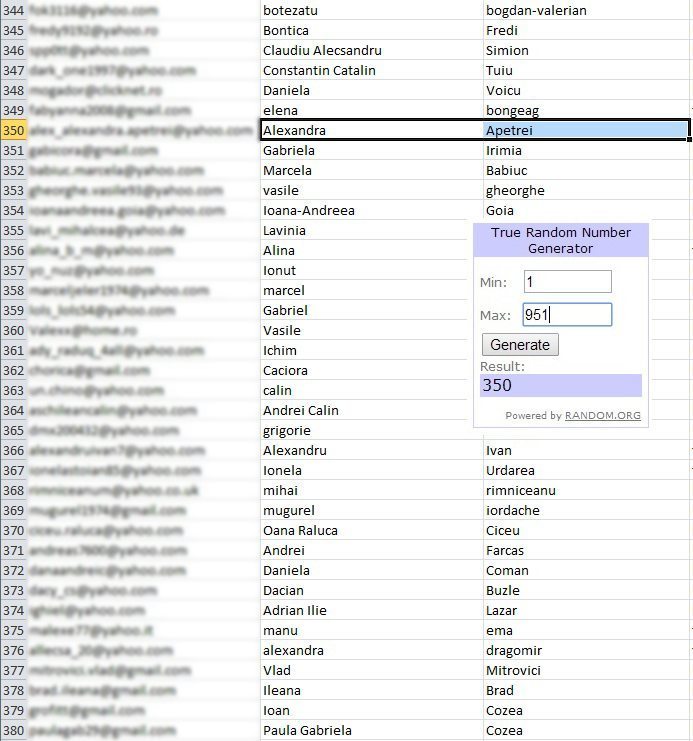The width and height of the screenshot is (693, 741).
Task: Click the Gabriel cell in row 359
Action: 372,310
